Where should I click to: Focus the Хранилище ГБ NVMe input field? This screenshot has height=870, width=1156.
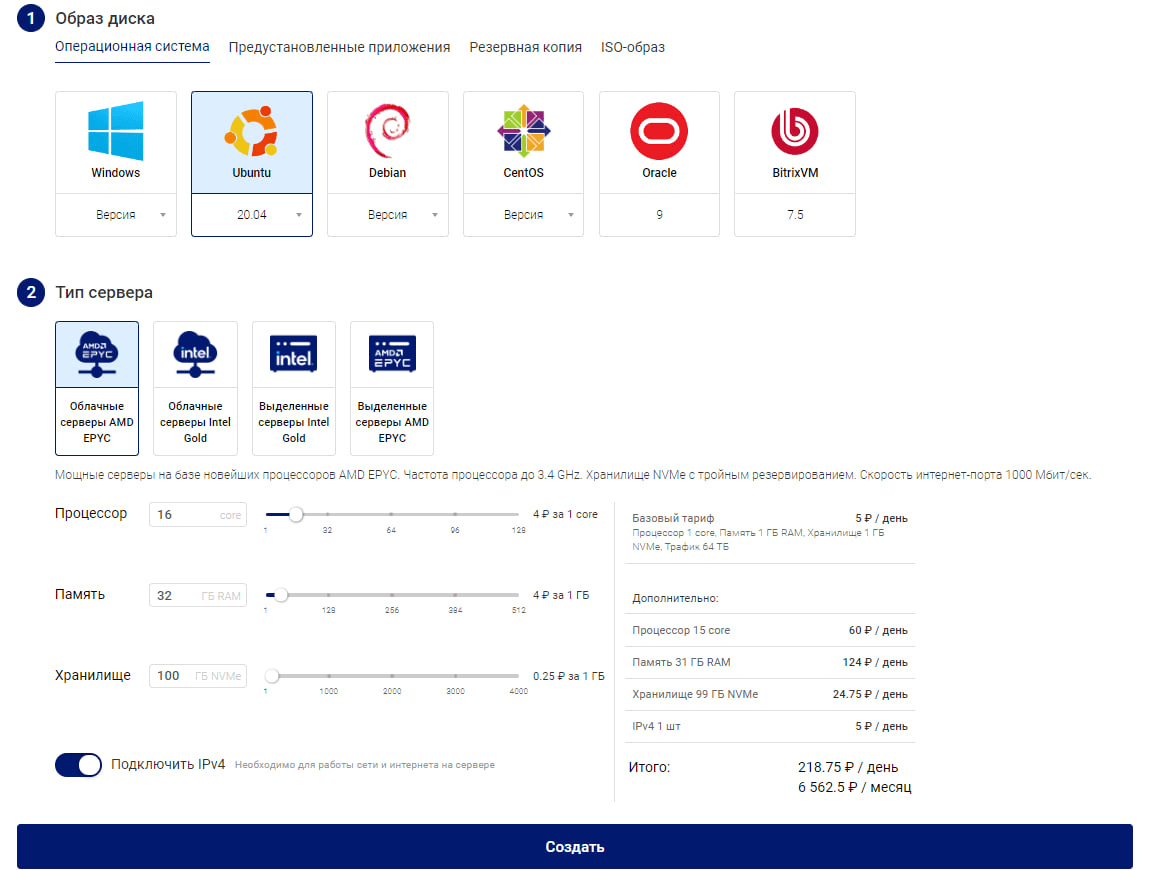pyautogui.click(x=198, y=675)
